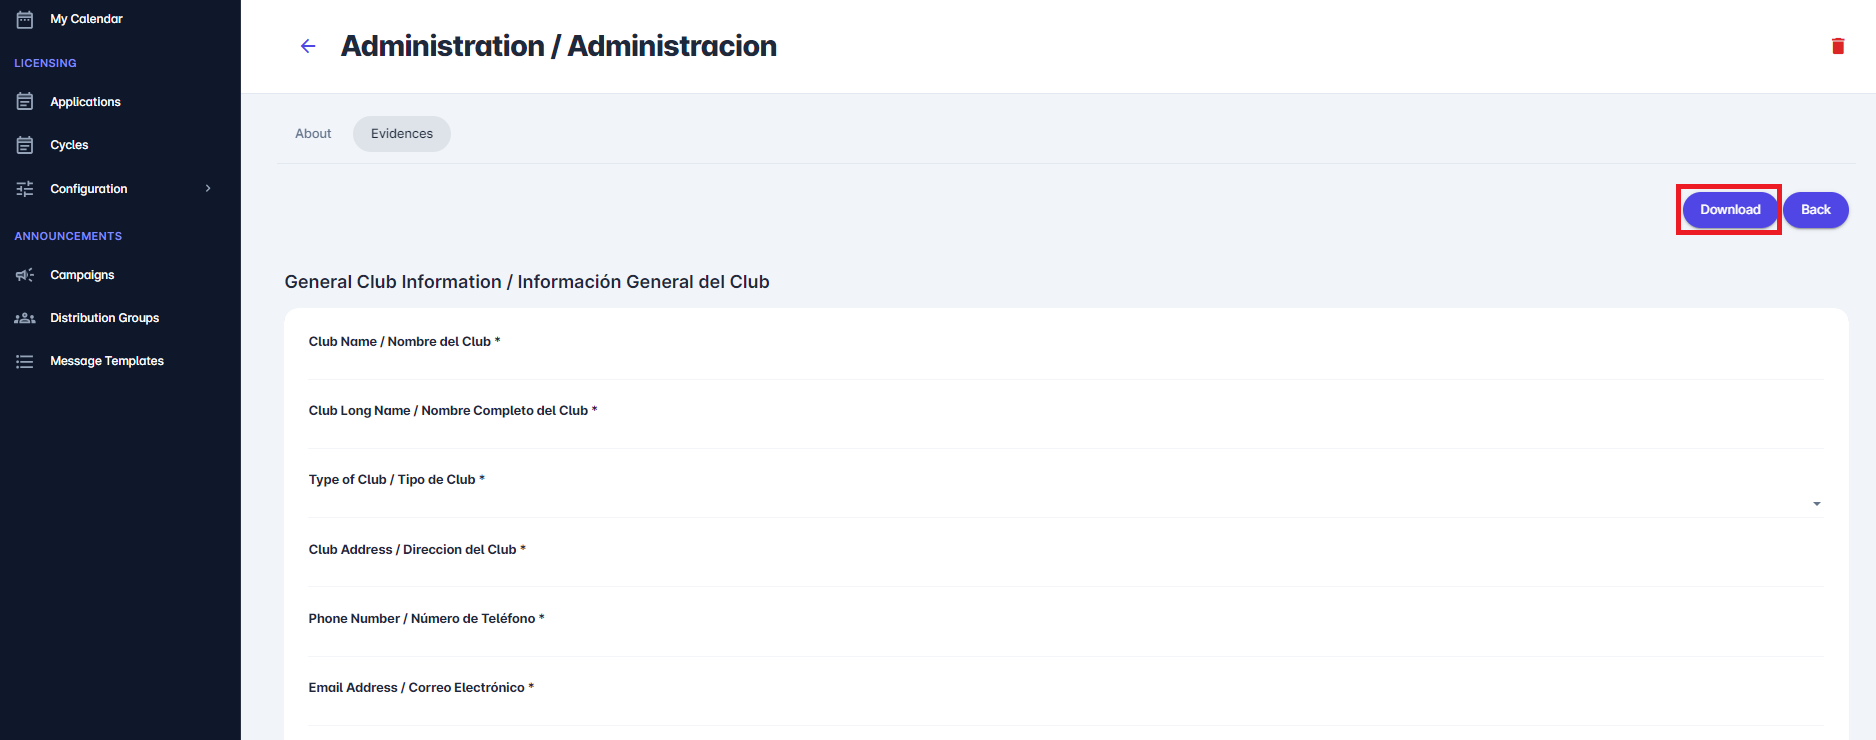The image size is (1876, 740).
Task: Focus the Club Name input field
Action: coord(1065,365)
